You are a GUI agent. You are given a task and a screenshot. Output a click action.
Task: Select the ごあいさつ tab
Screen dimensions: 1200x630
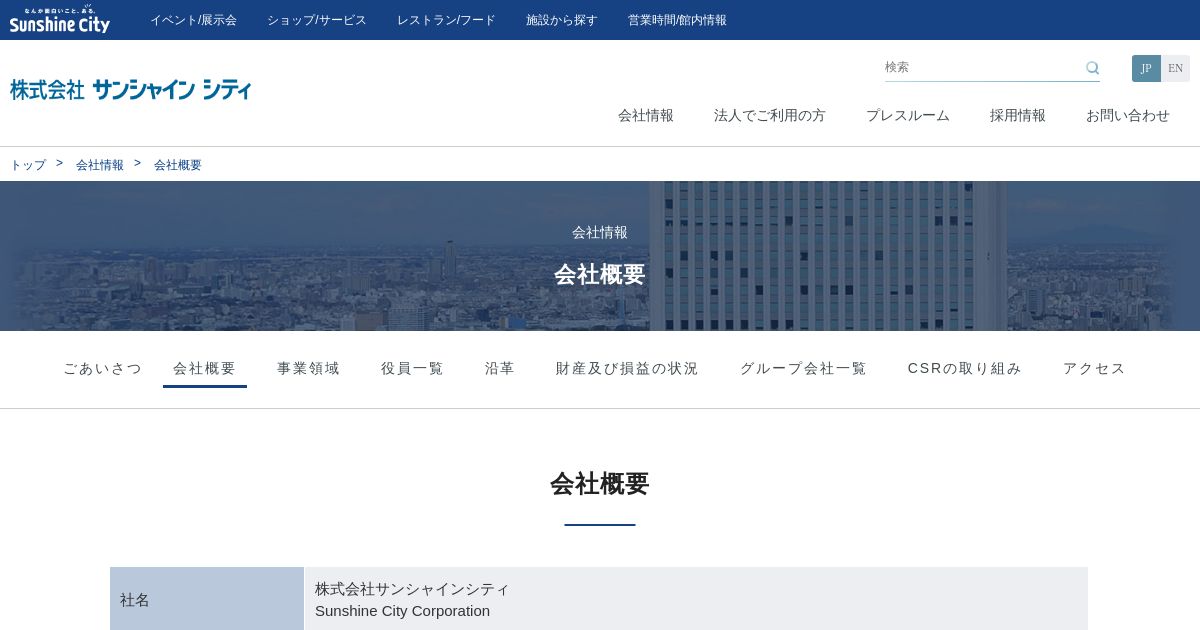click(x=103, y=368)
